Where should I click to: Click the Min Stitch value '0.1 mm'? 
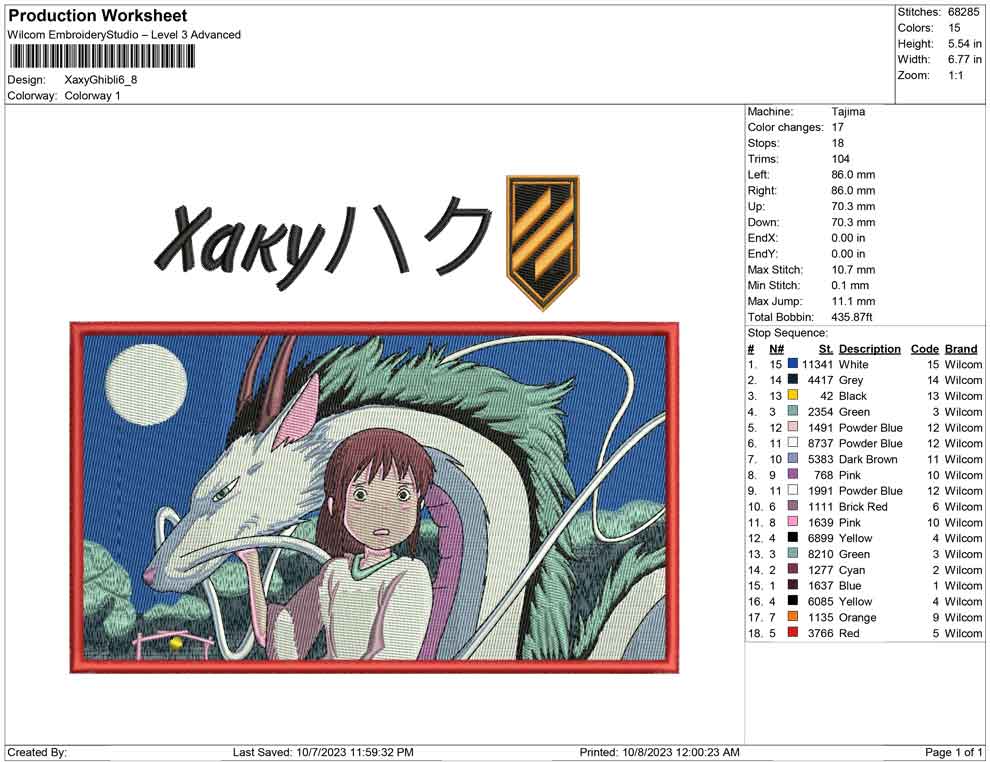850,285
